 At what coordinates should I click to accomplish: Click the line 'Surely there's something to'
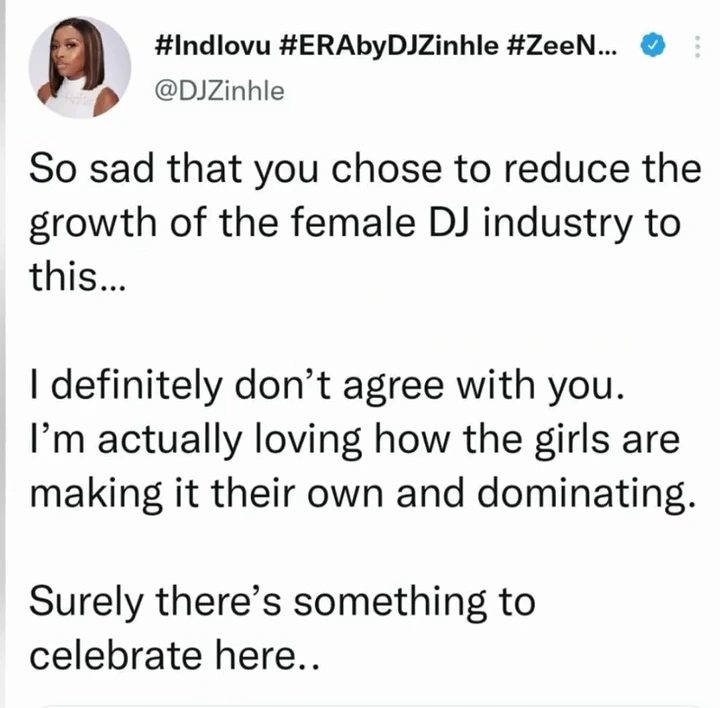pos(282,601)
